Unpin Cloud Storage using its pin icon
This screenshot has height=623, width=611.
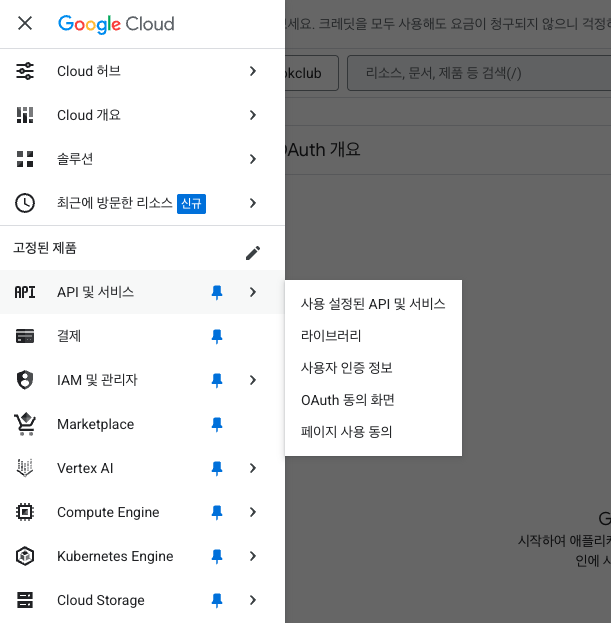[217, 600]
